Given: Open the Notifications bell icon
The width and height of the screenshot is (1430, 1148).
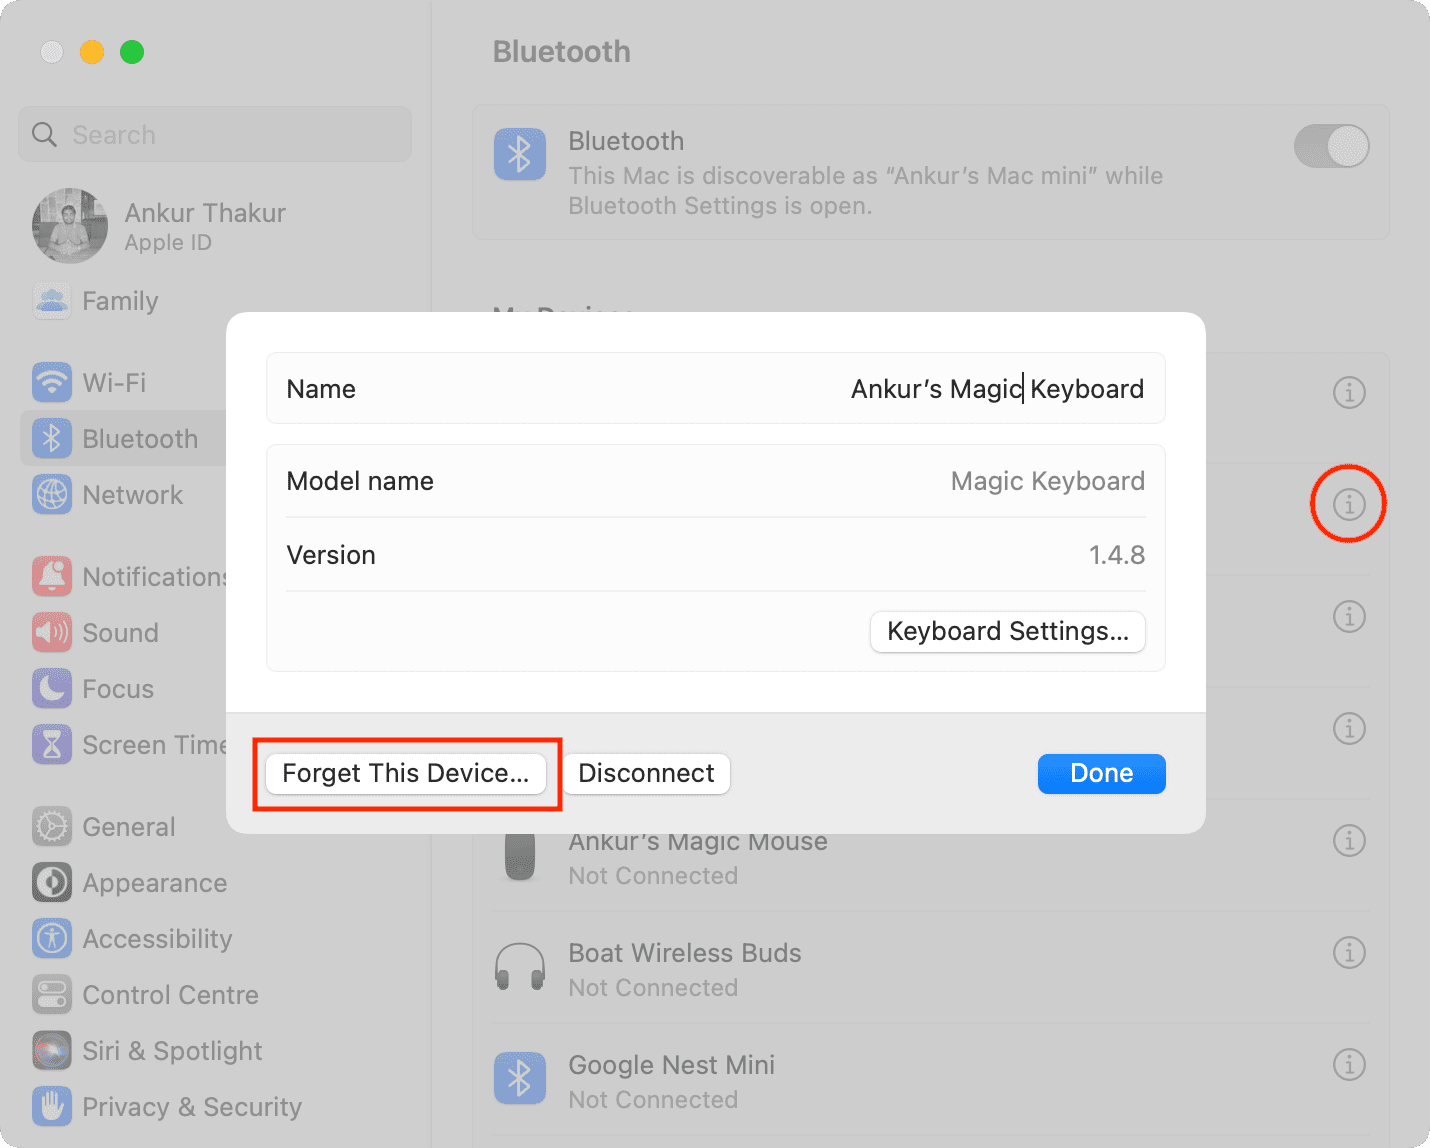Looking at the screenshot, I should point(52,576).
